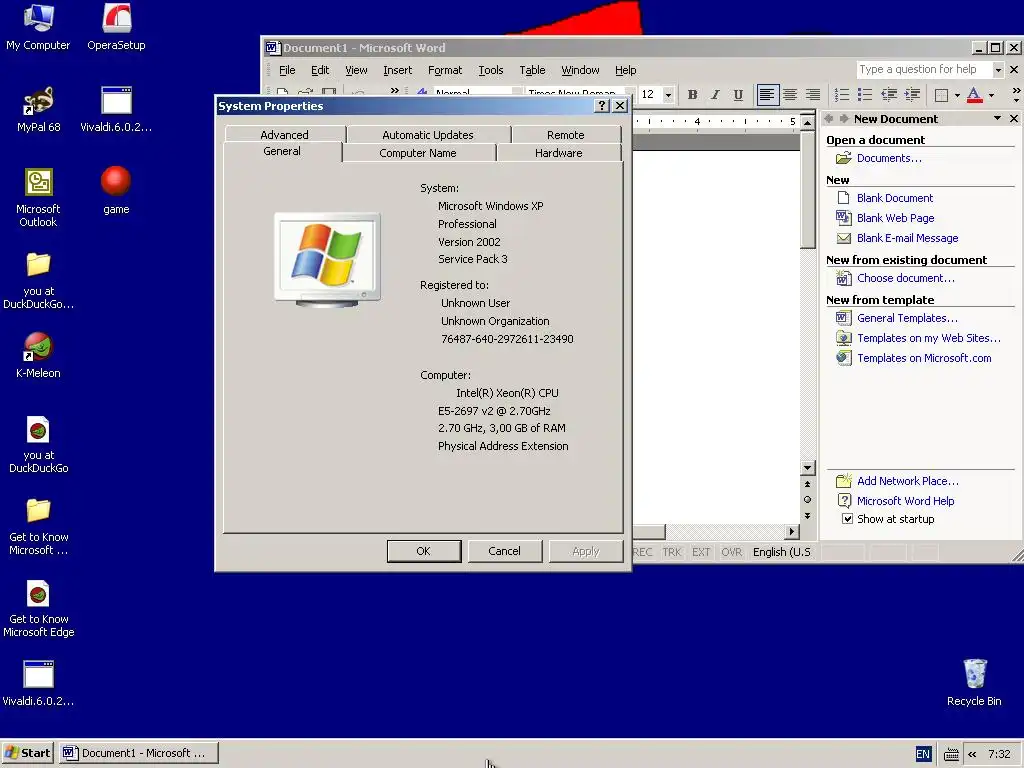1024x768 pixels.
Task: Open Word's Format menu
Action: pos(445,70)
